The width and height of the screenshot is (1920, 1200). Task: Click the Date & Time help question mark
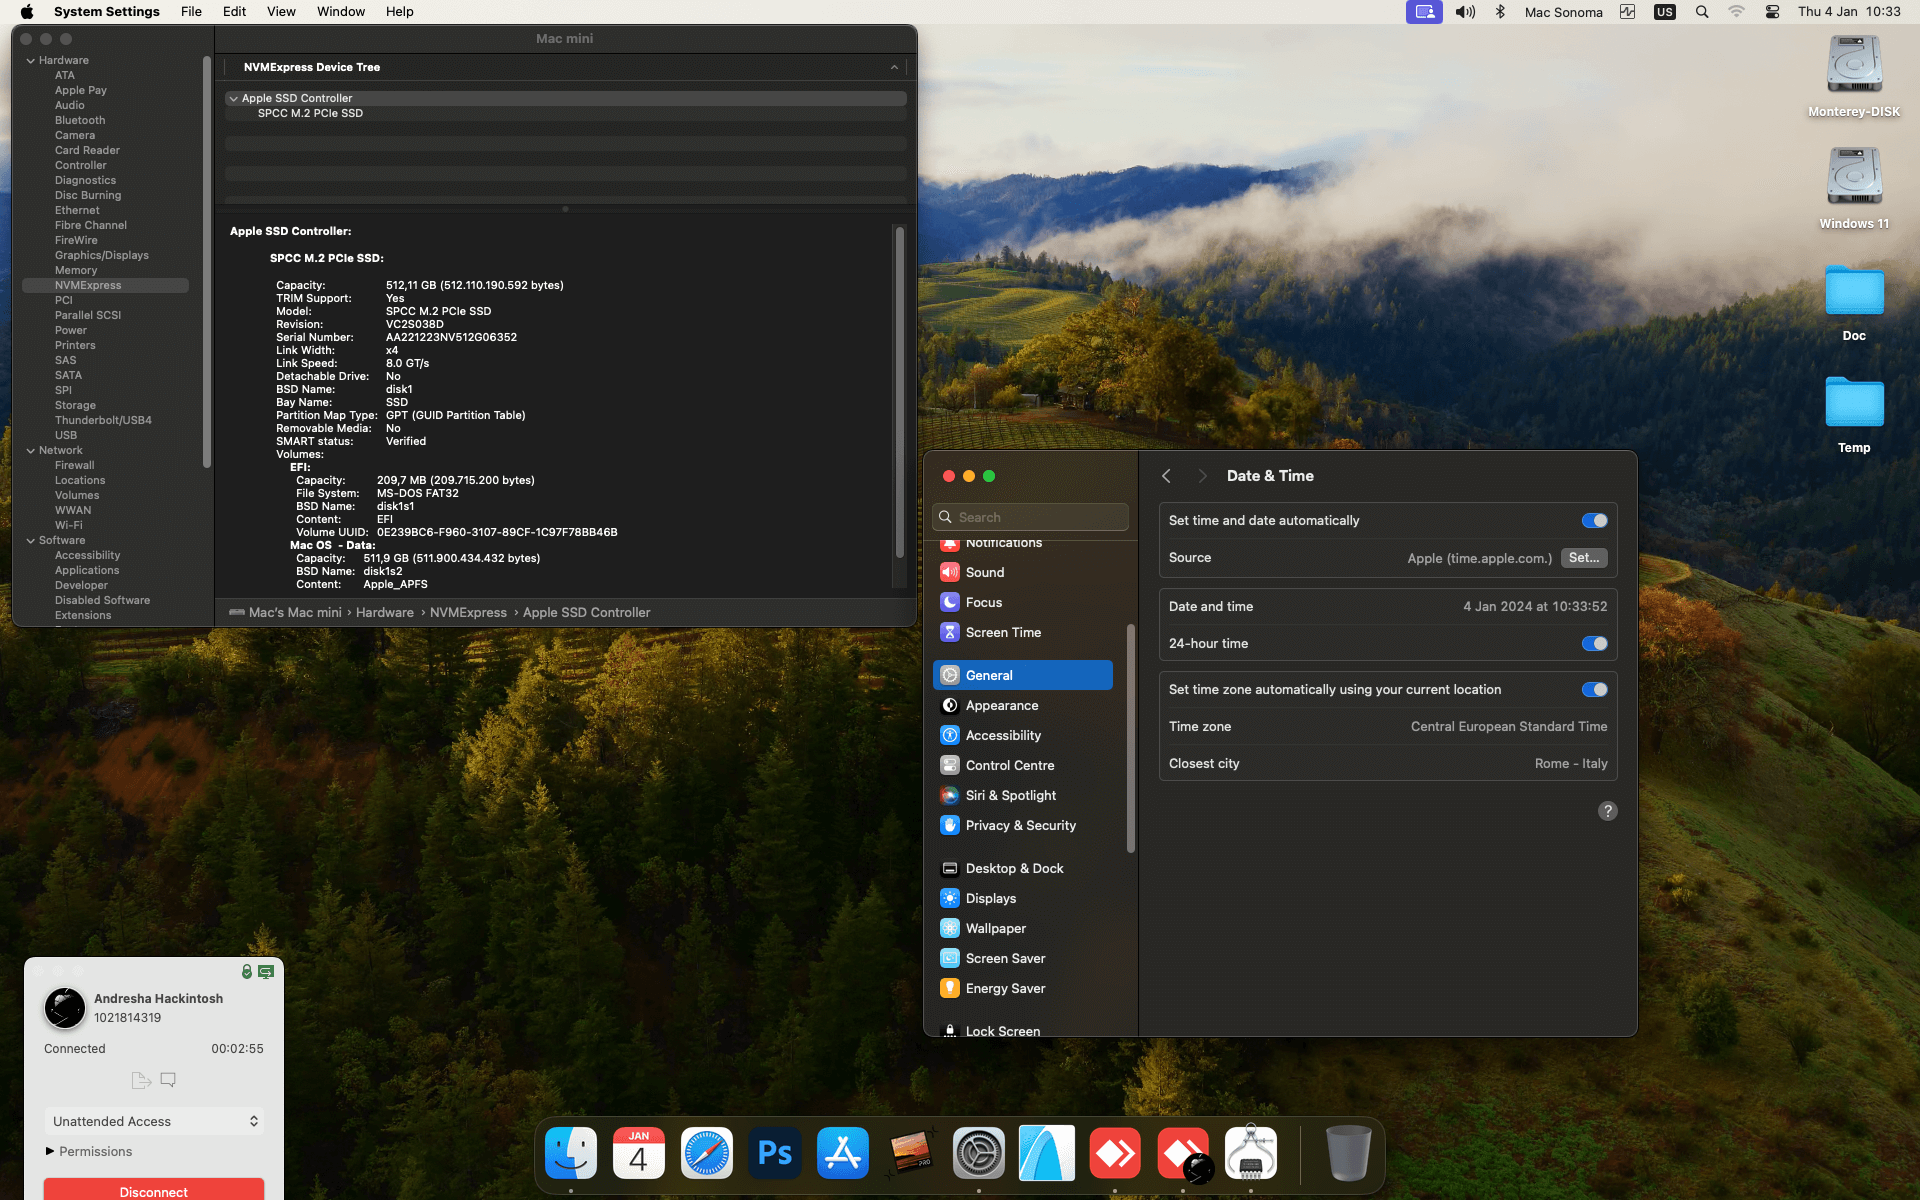click(1607, 811)
